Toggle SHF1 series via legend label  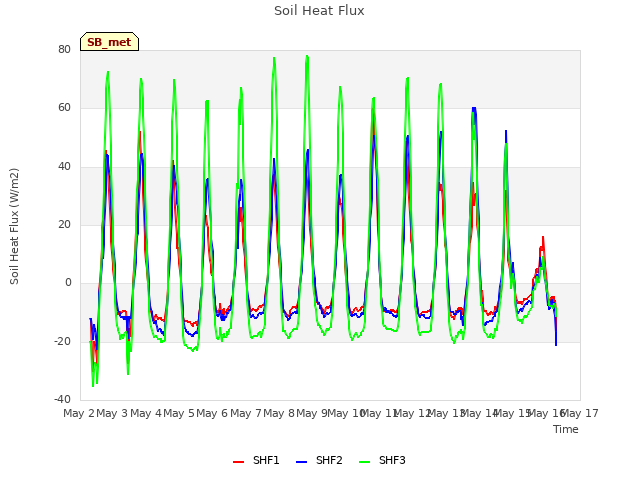[x=266, y=460]
